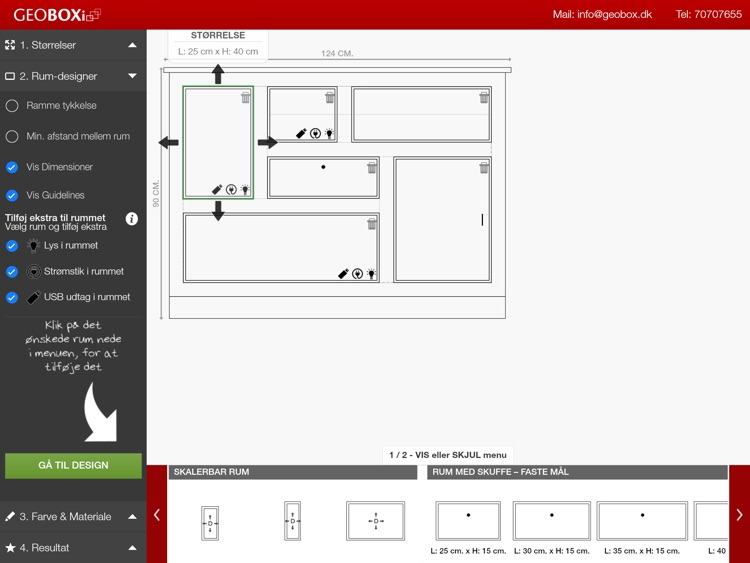Add the tall horizontal-scaling room thumbnail

tap(293, 521)
